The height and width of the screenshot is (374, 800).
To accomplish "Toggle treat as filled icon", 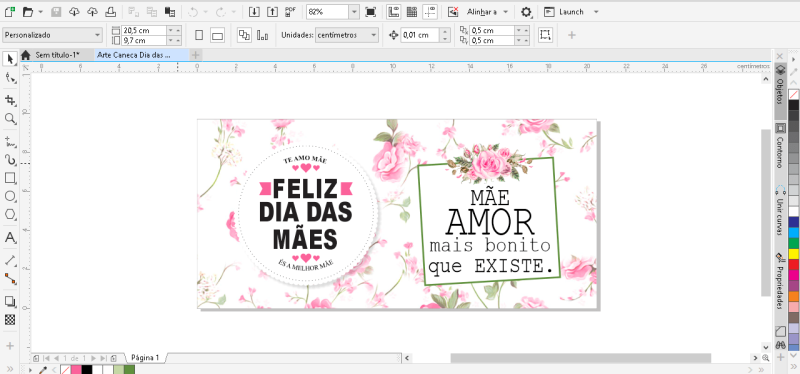I will pos(545,35).
